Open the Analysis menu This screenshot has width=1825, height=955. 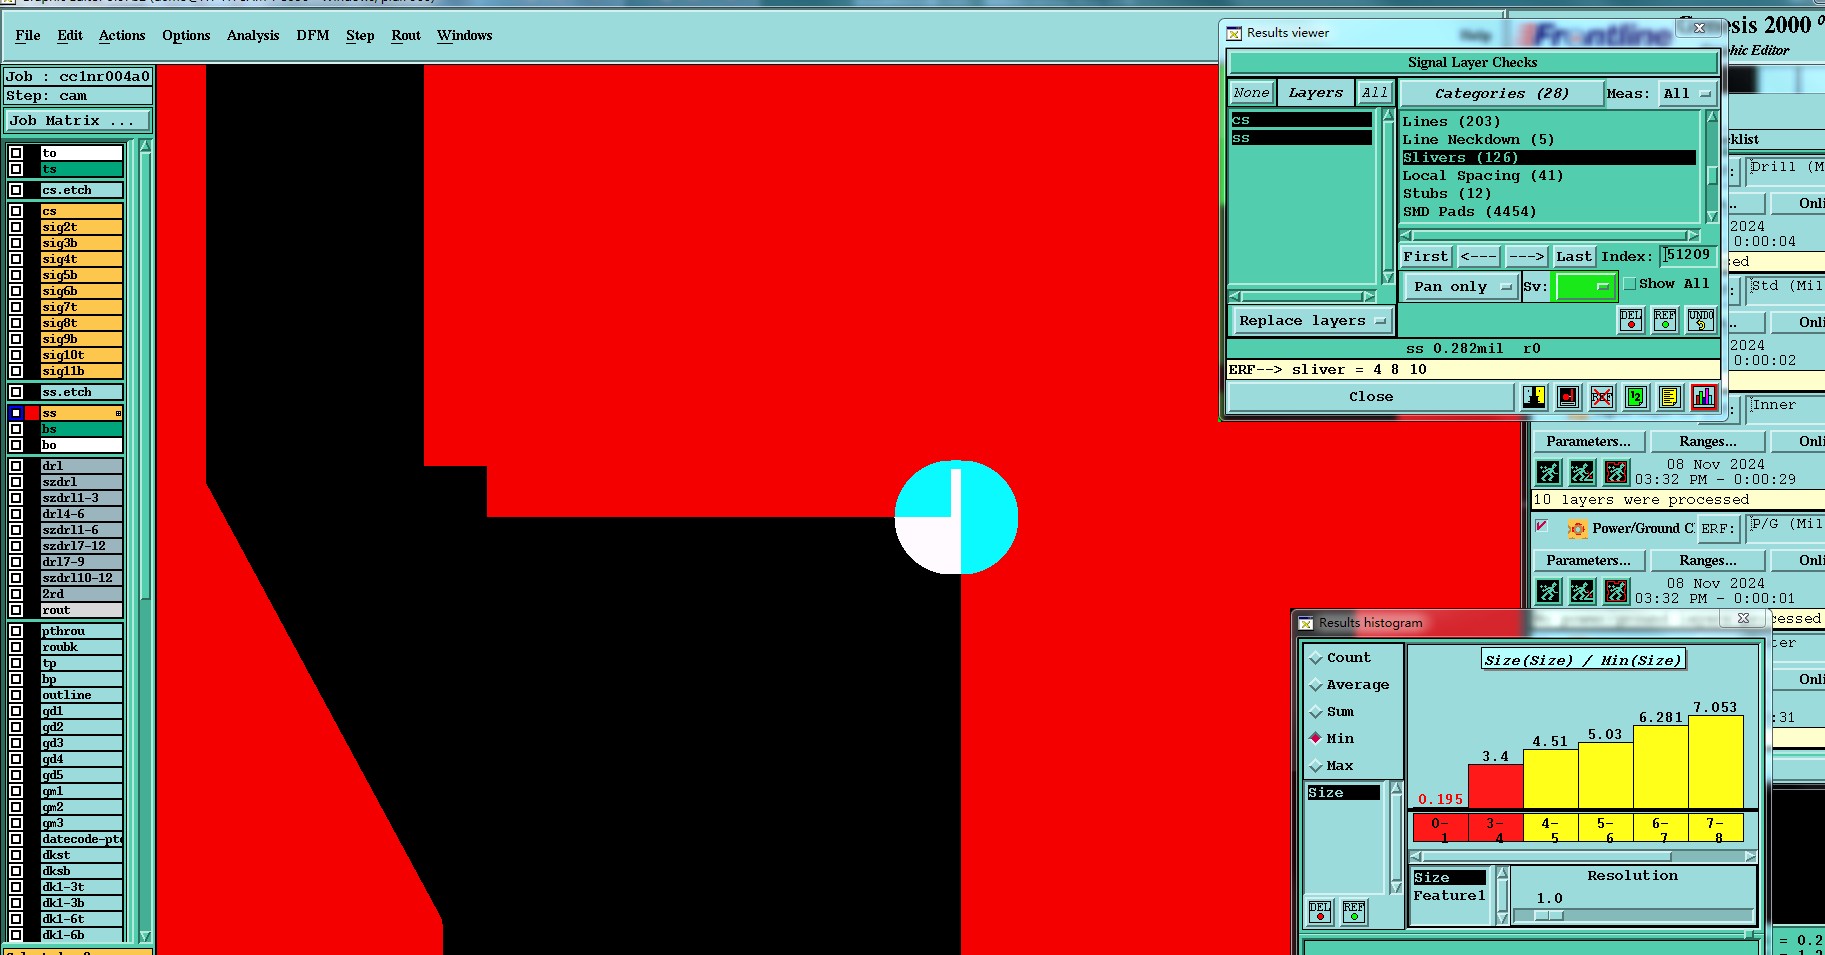coord(253,35)
